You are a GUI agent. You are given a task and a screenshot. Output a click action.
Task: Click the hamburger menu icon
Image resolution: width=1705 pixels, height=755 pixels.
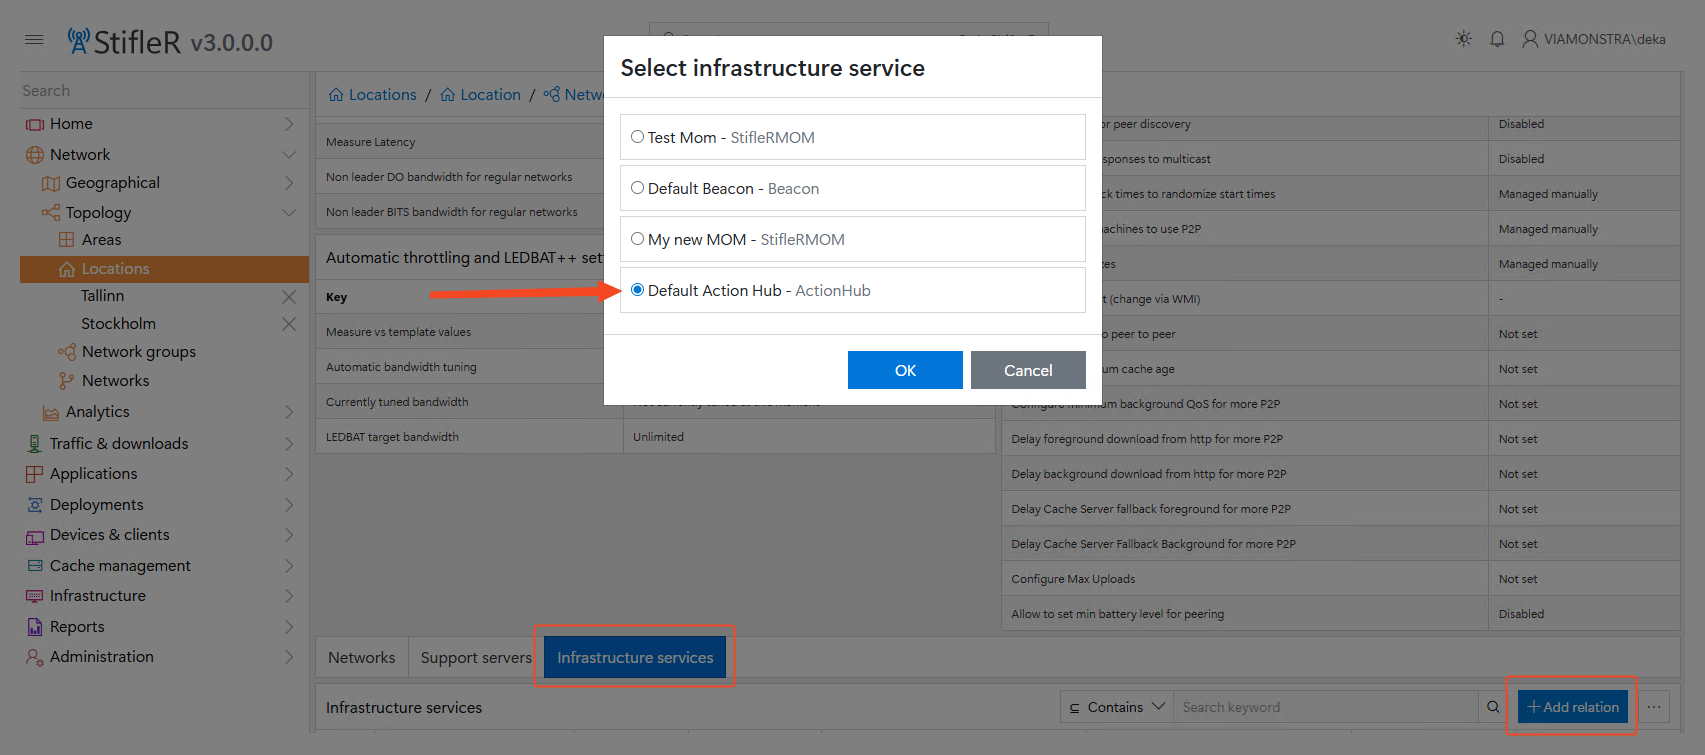34,40
